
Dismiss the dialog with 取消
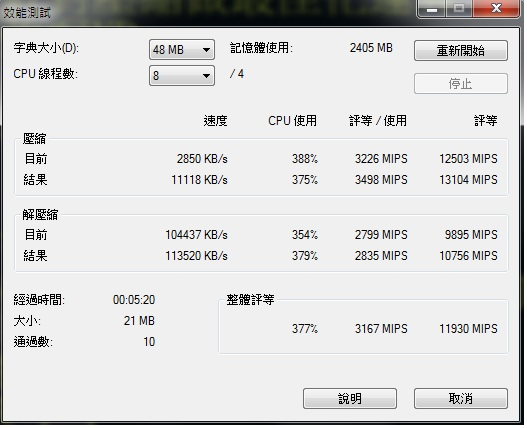pyautogui.click(x=460, y=399)
